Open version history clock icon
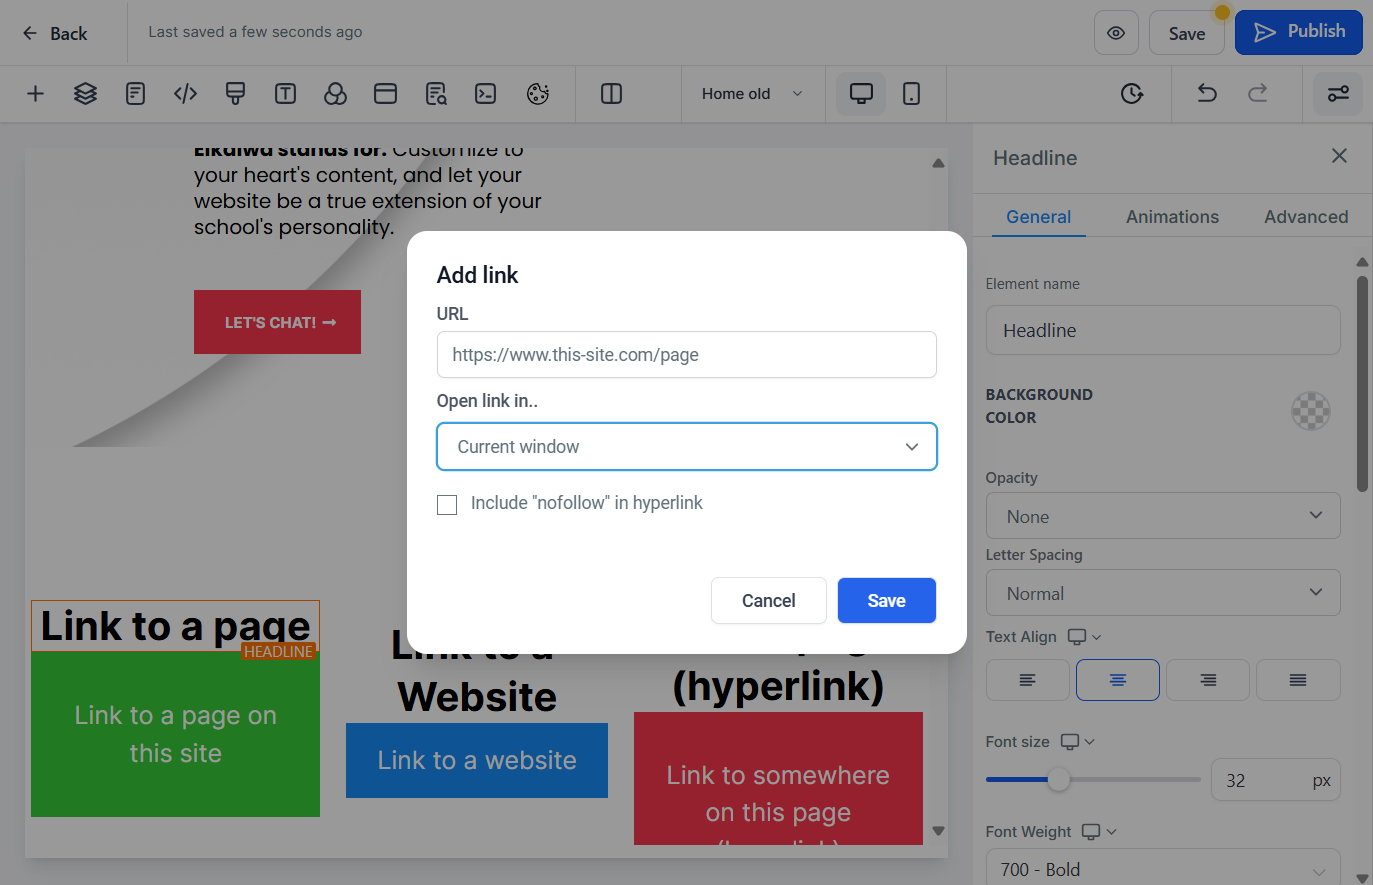1373x885 pixels. point(1132,94)
